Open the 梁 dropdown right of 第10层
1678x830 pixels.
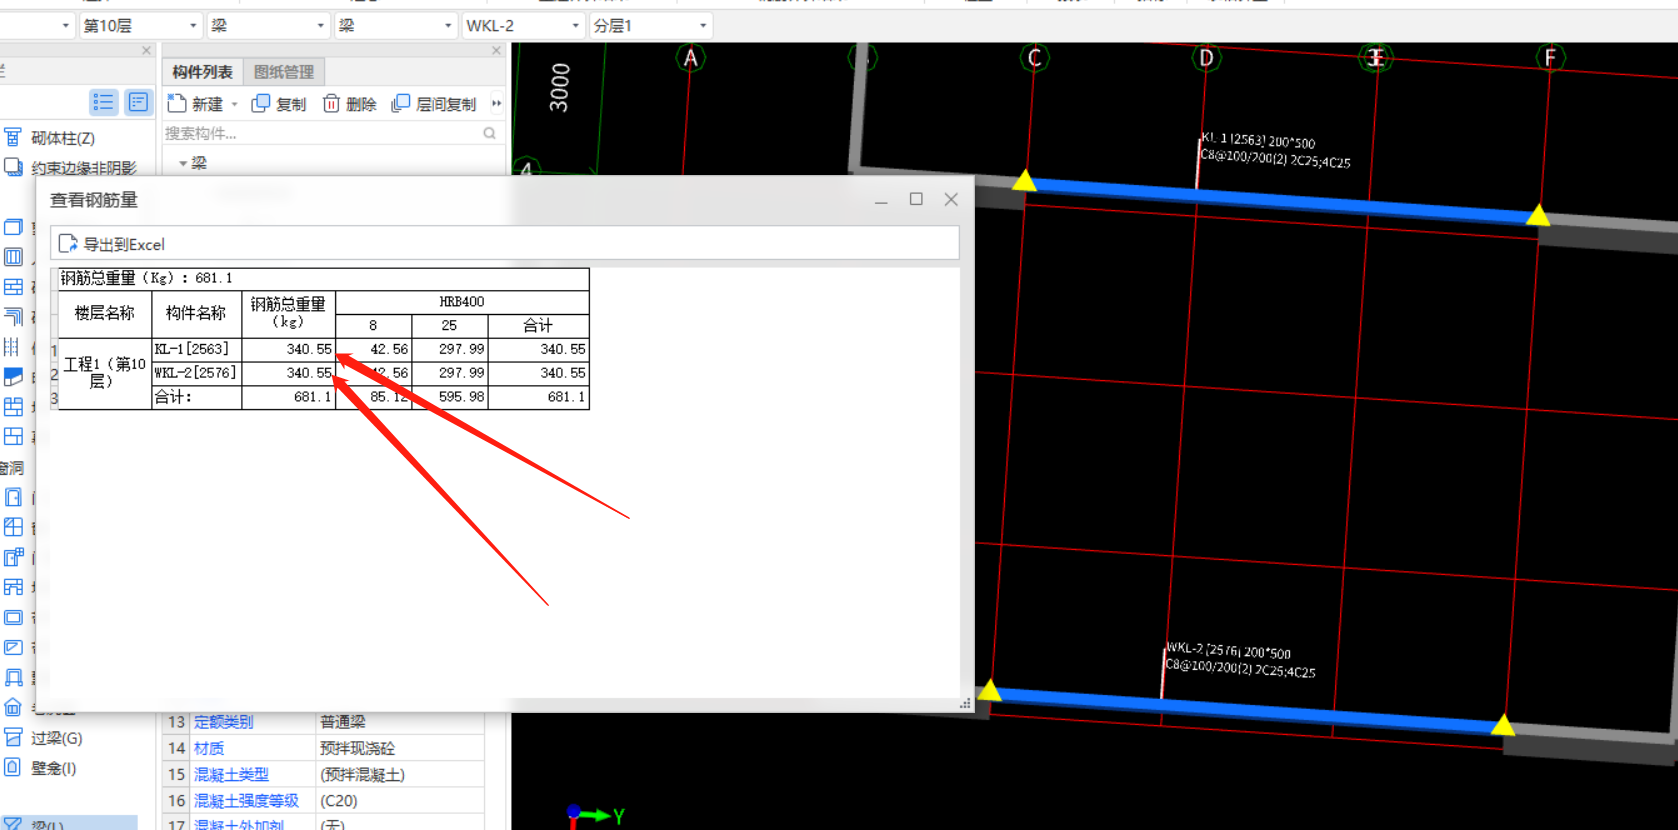coord(320,25)
